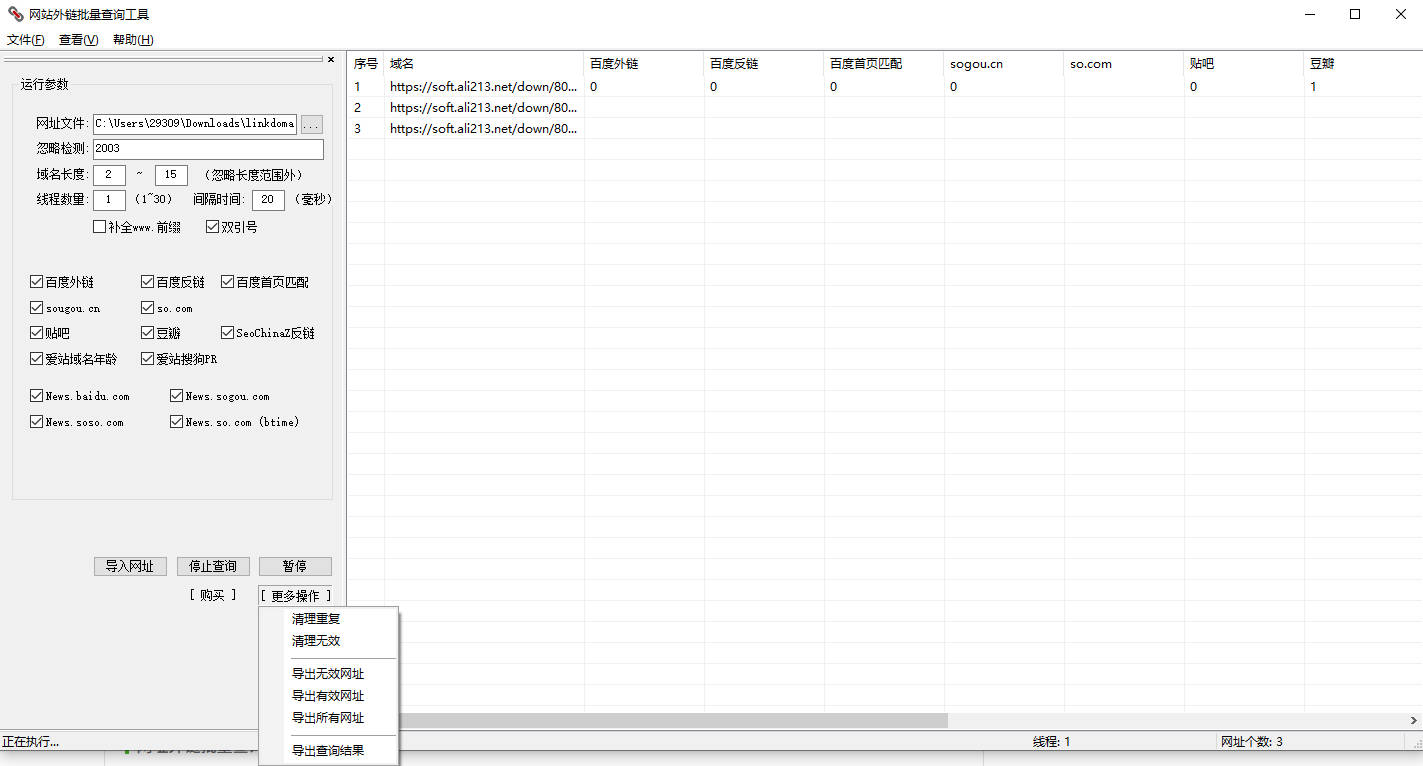Viewport: 1423px width, 766px height.
Task: Click 网址个数: 3 in status bar
Action: point(1252,742)
